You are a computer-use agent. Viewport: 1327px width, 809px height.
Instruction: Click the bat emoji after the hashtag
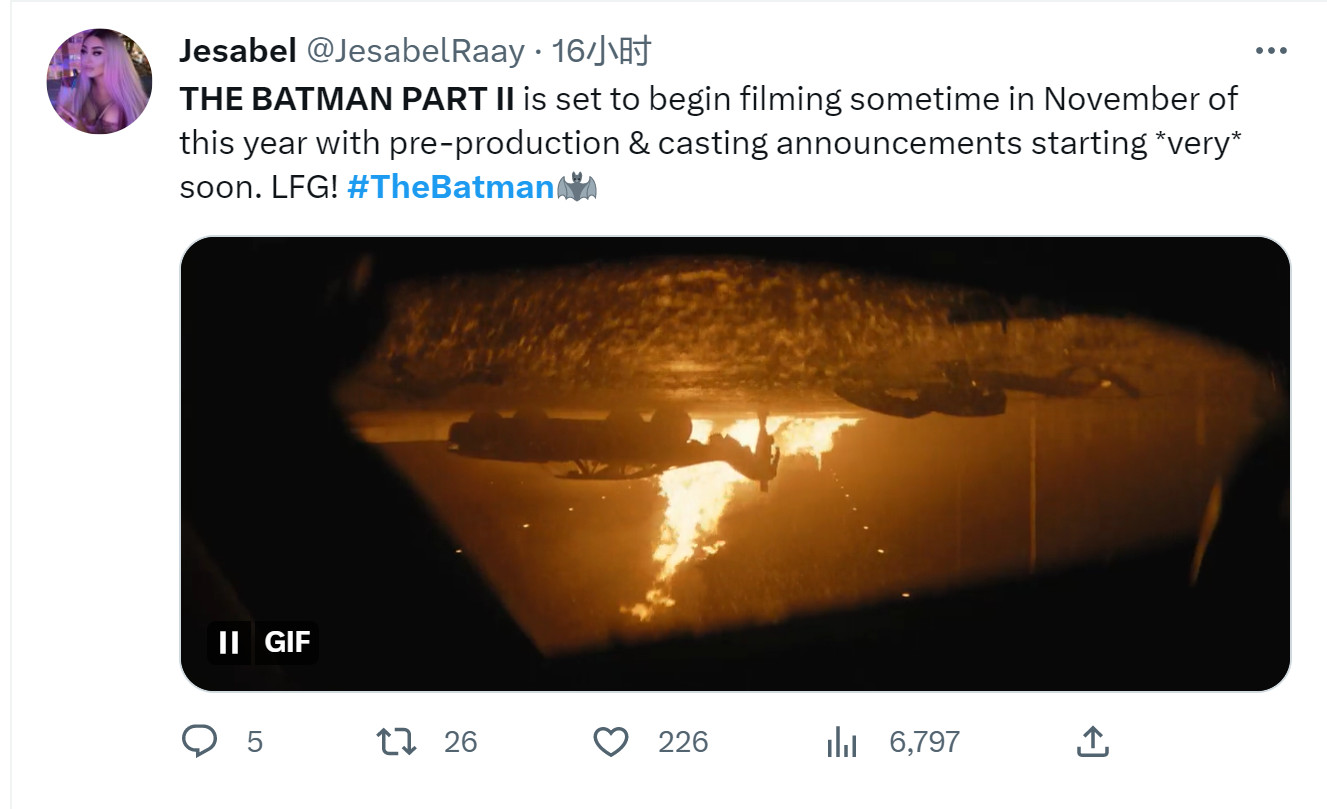tap(577, 187)
